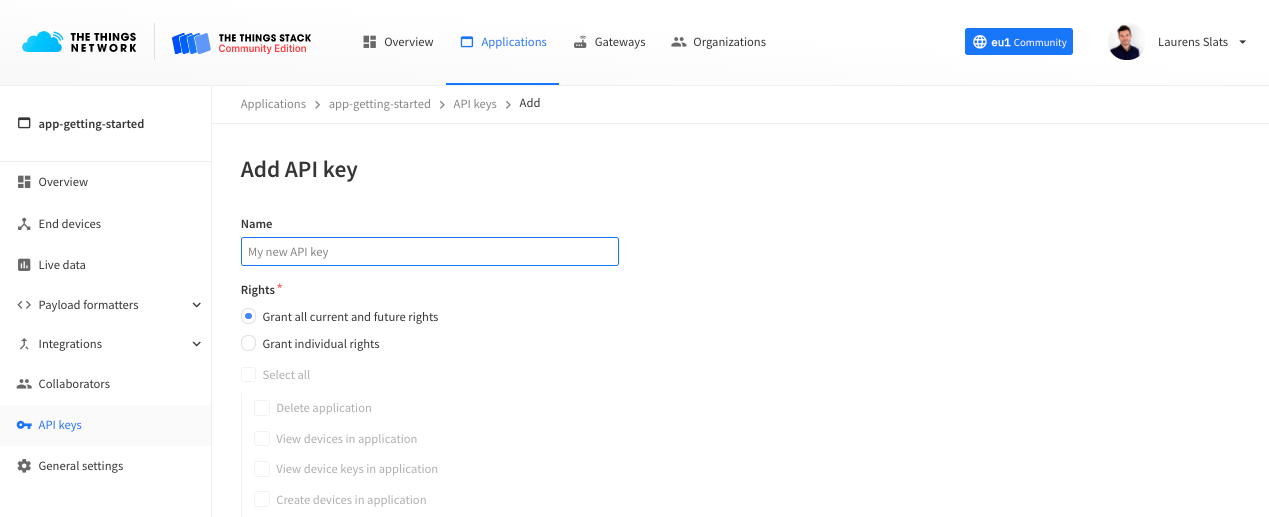The image size is (1269, 517).
Task: Click the API keys key icon
Action: coord(24,425)
